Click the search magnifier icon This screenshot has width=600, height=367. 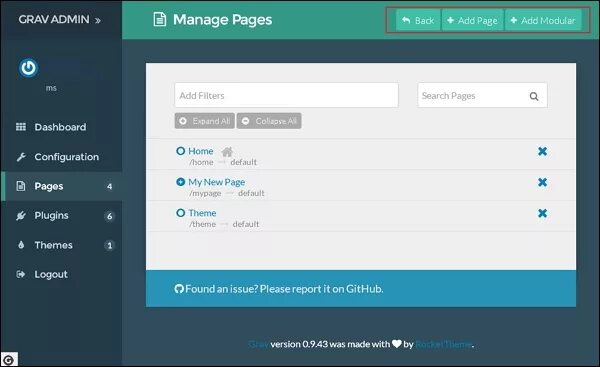pos(534,96)
